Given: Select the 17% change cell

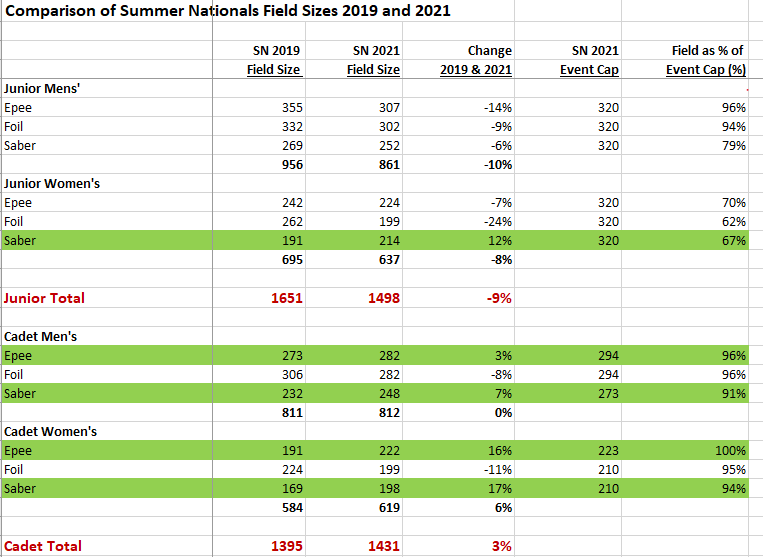Looking at the screenshot, I should click(x=500, y=488).
